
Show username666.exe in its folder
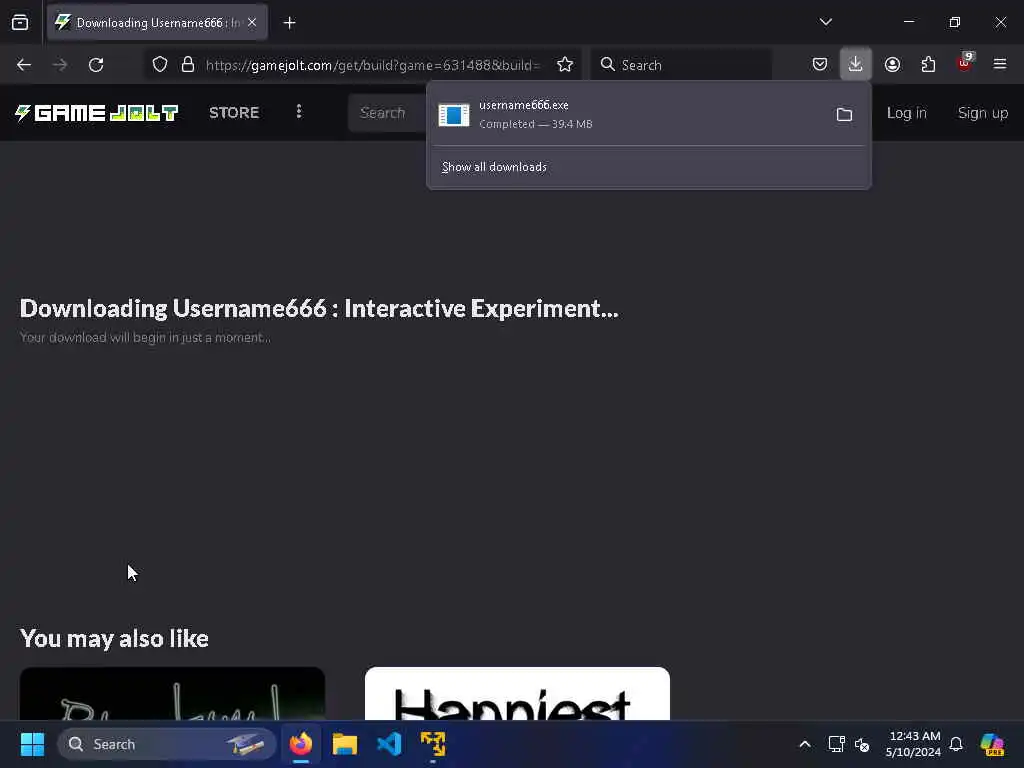844,114
